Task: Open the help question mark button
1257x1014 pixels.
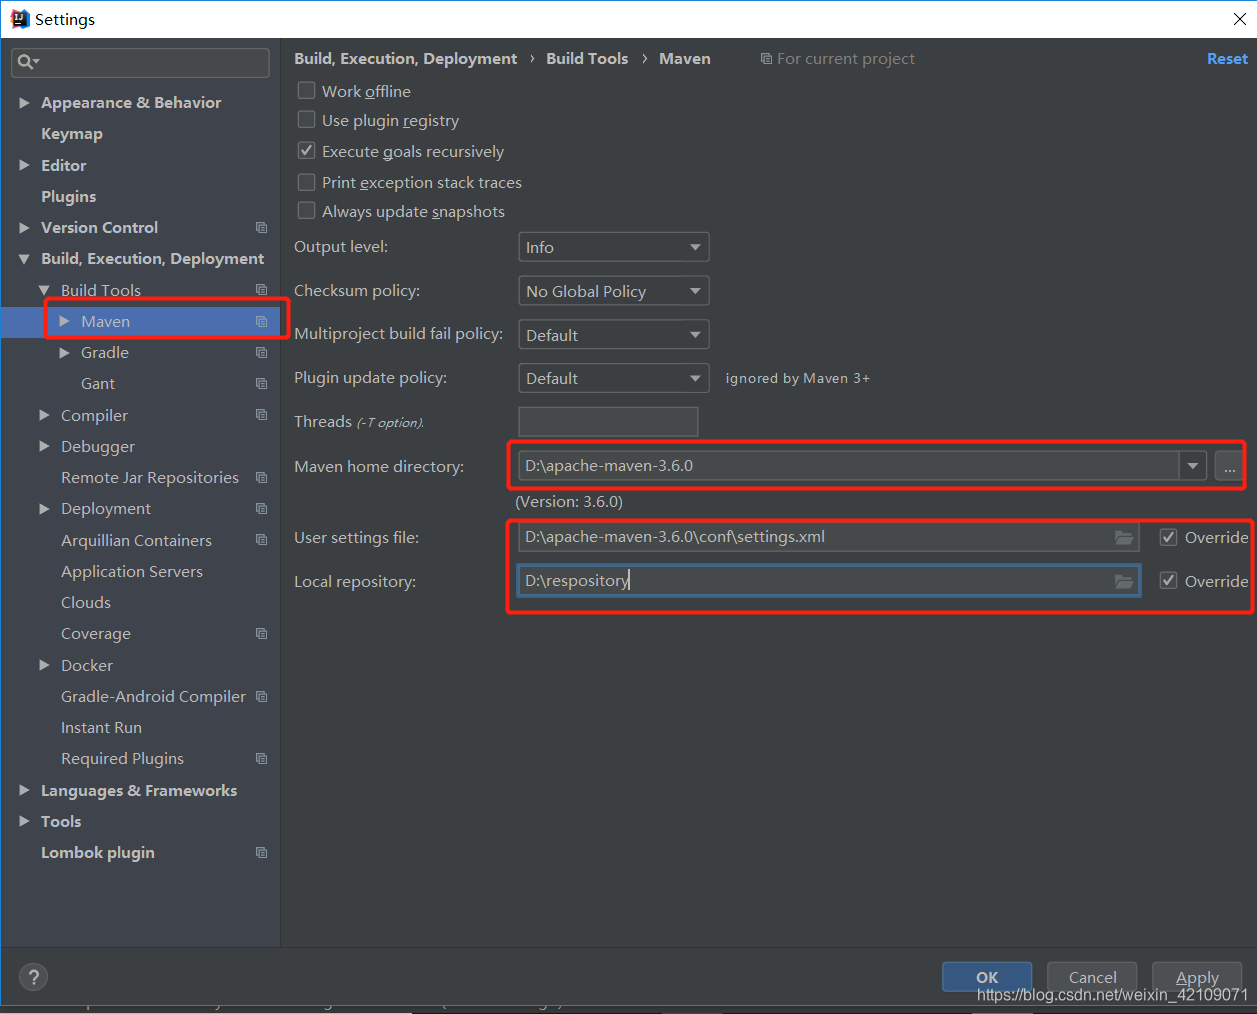Action: pyautogui.click(x=33, y=977)
